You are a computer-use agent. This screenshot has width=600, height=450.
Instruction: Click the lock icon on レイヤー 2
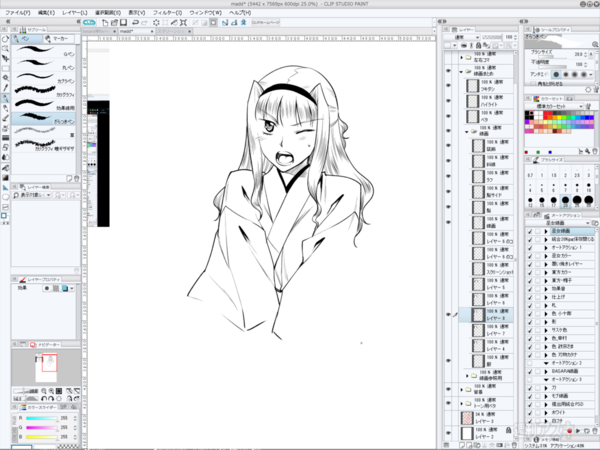508,430
